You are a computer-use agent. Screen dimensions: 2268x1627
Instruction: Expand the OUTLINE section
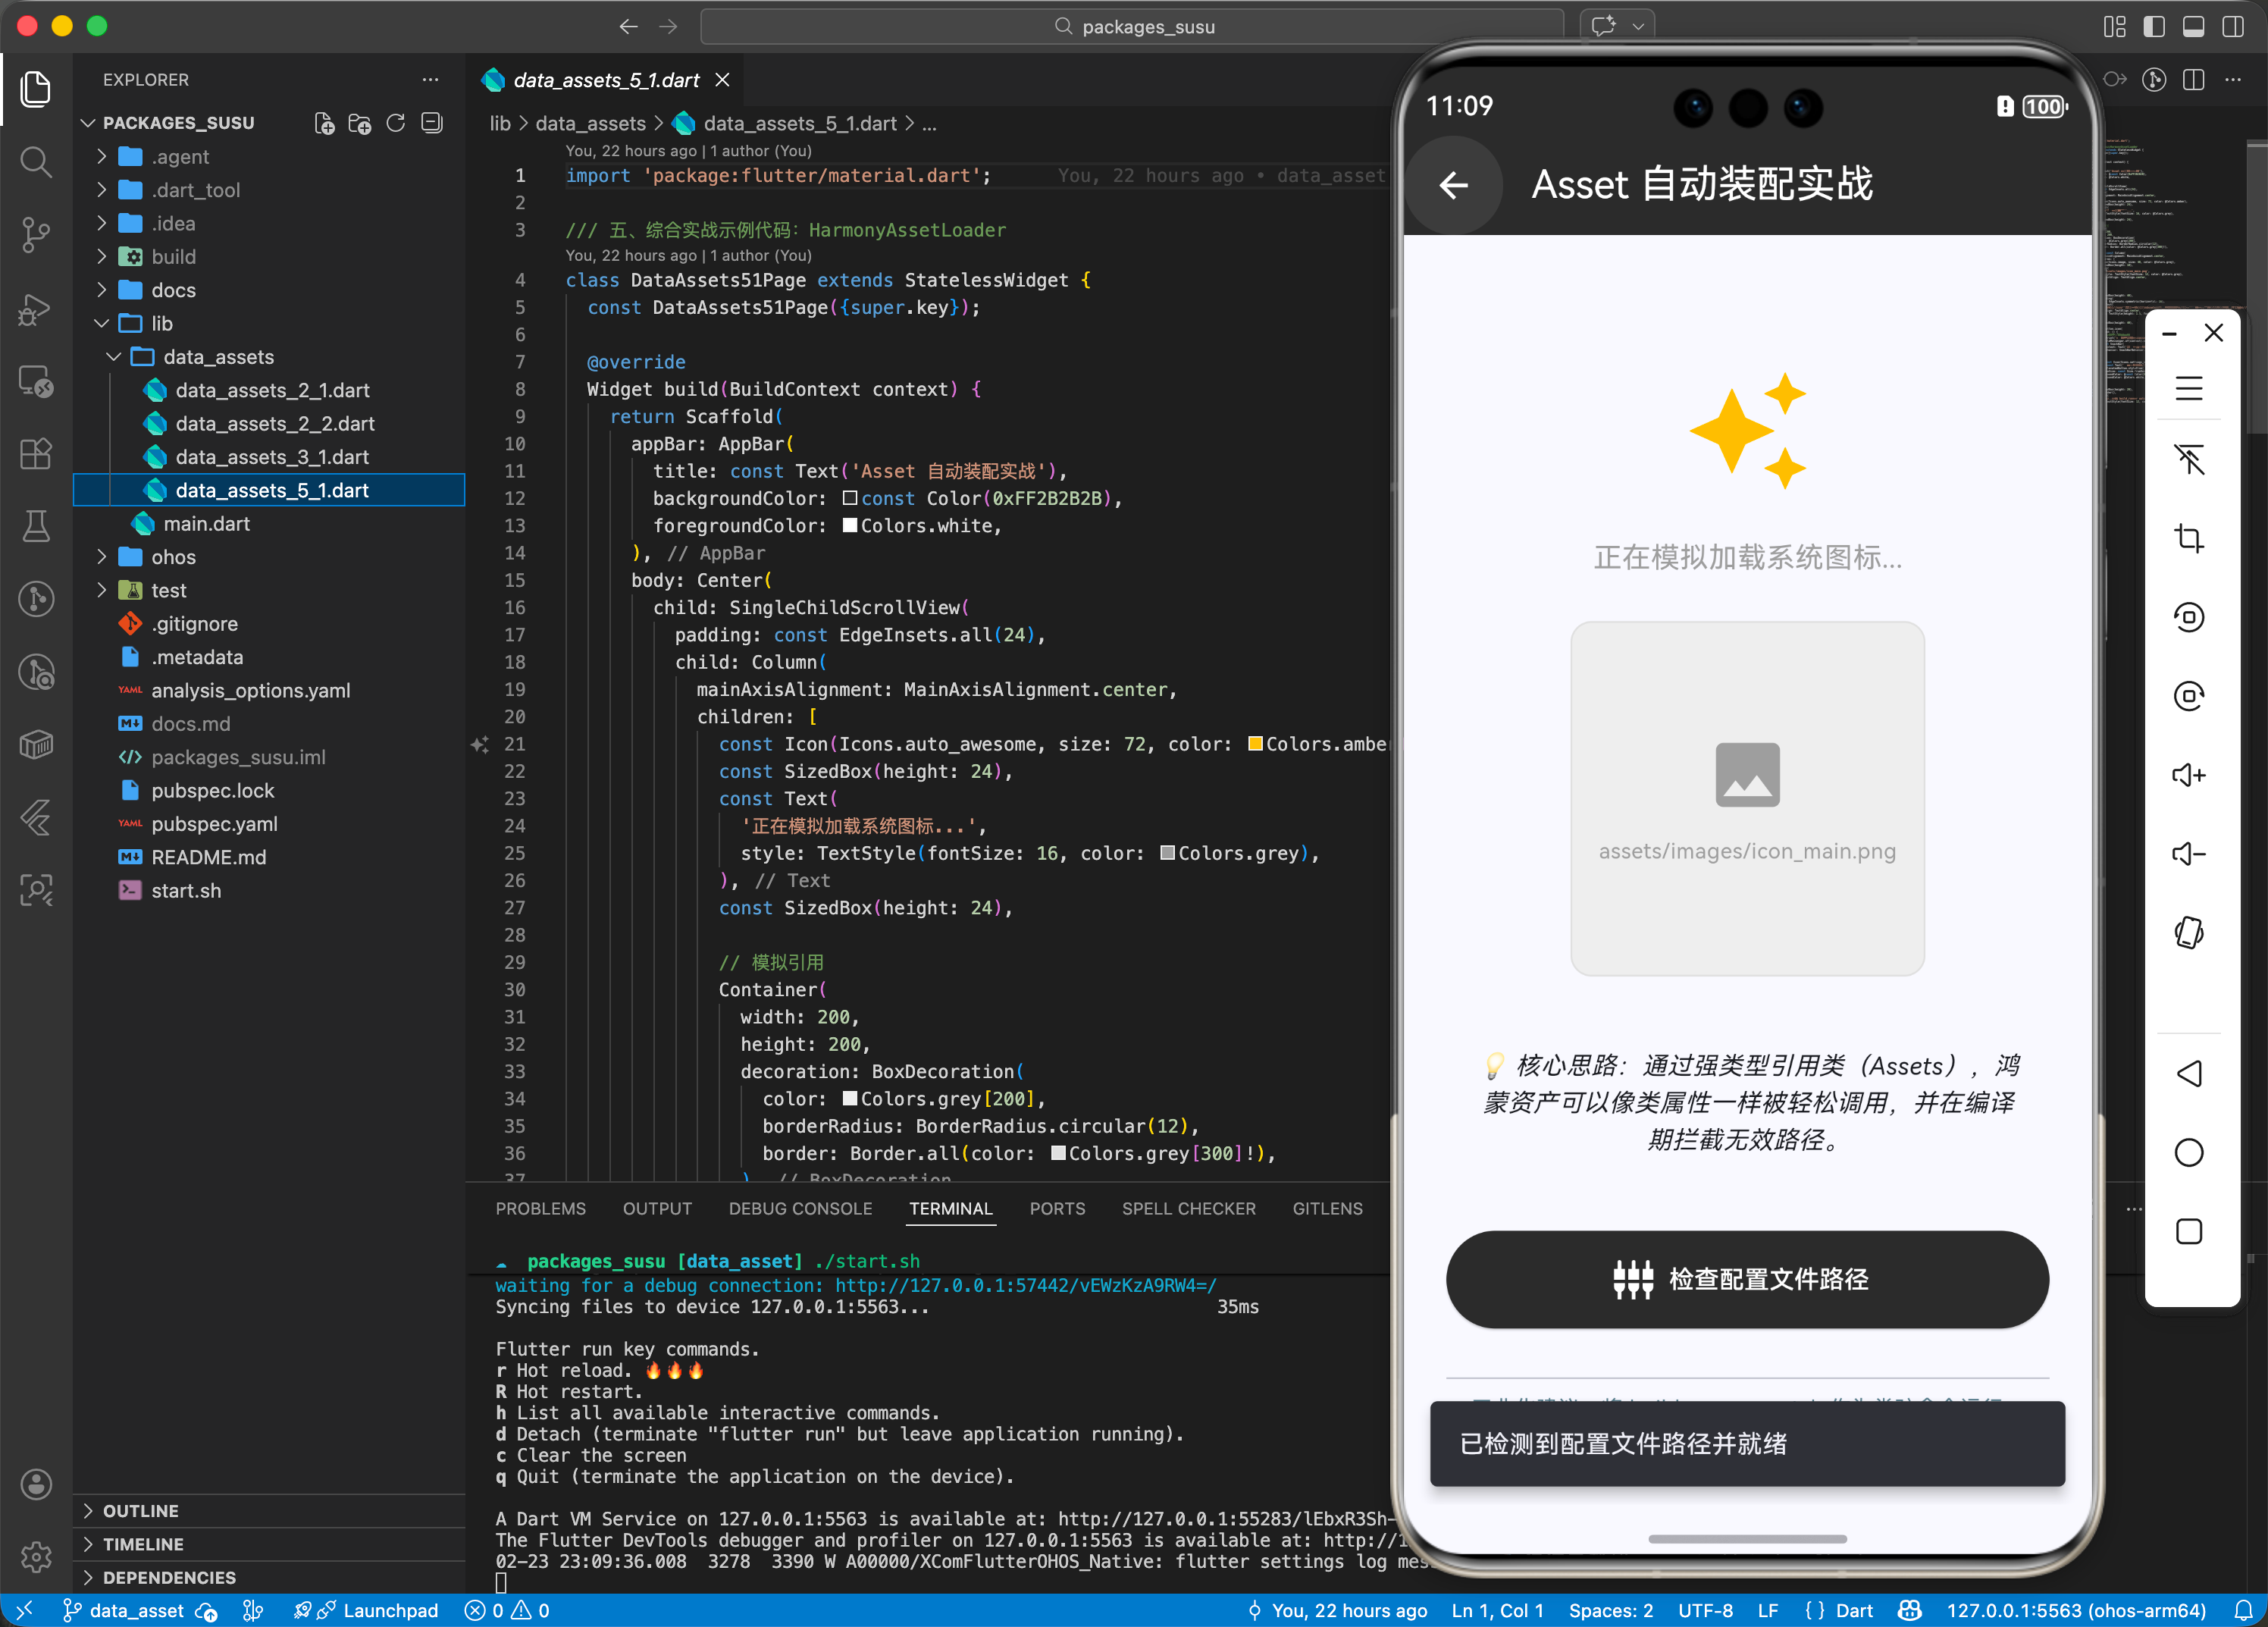pos(141,1510)
